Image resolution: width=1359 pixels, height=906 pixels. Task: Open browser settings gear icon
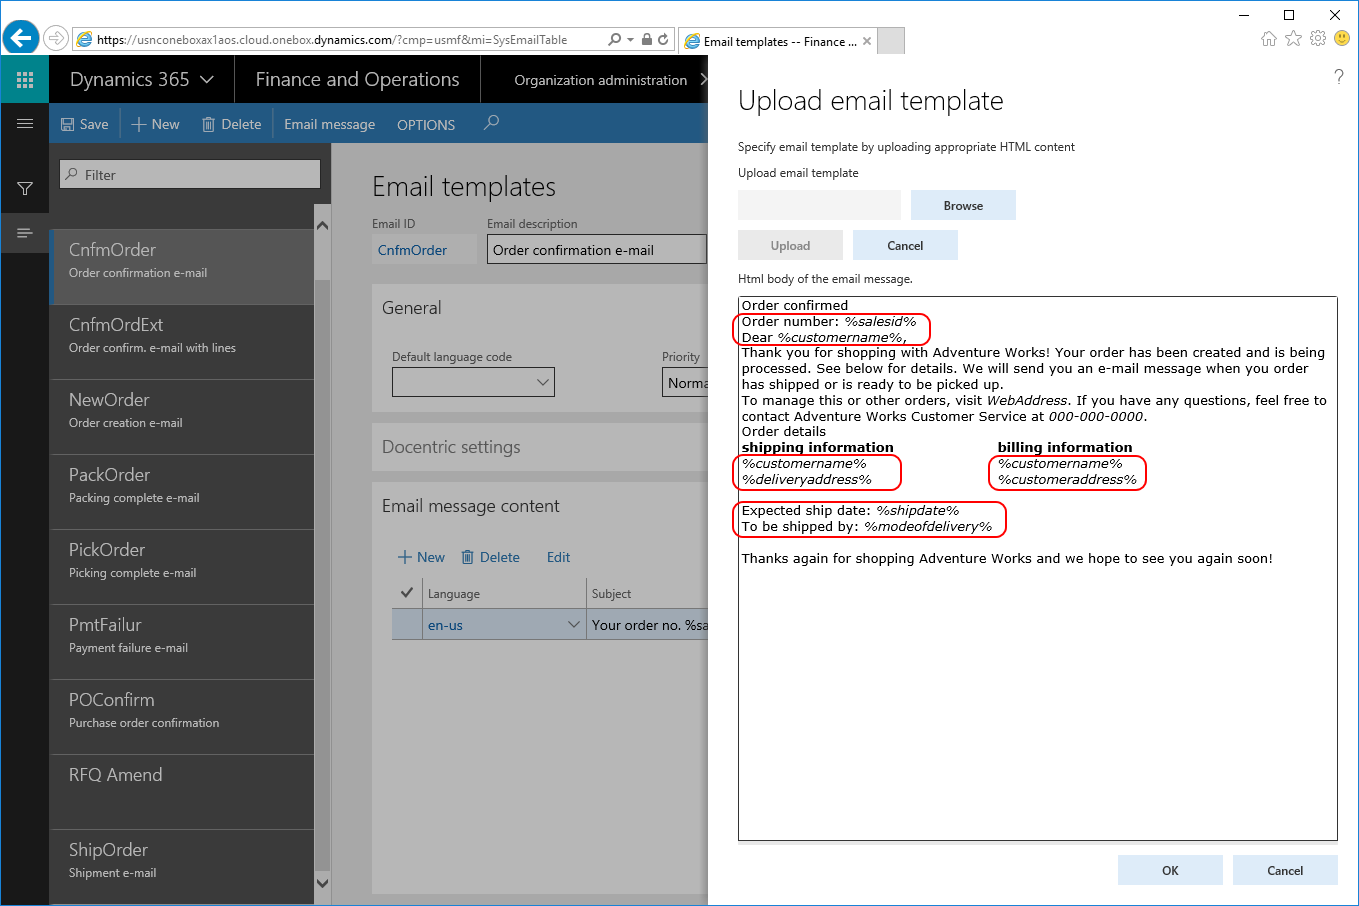tap(1318, 39)
